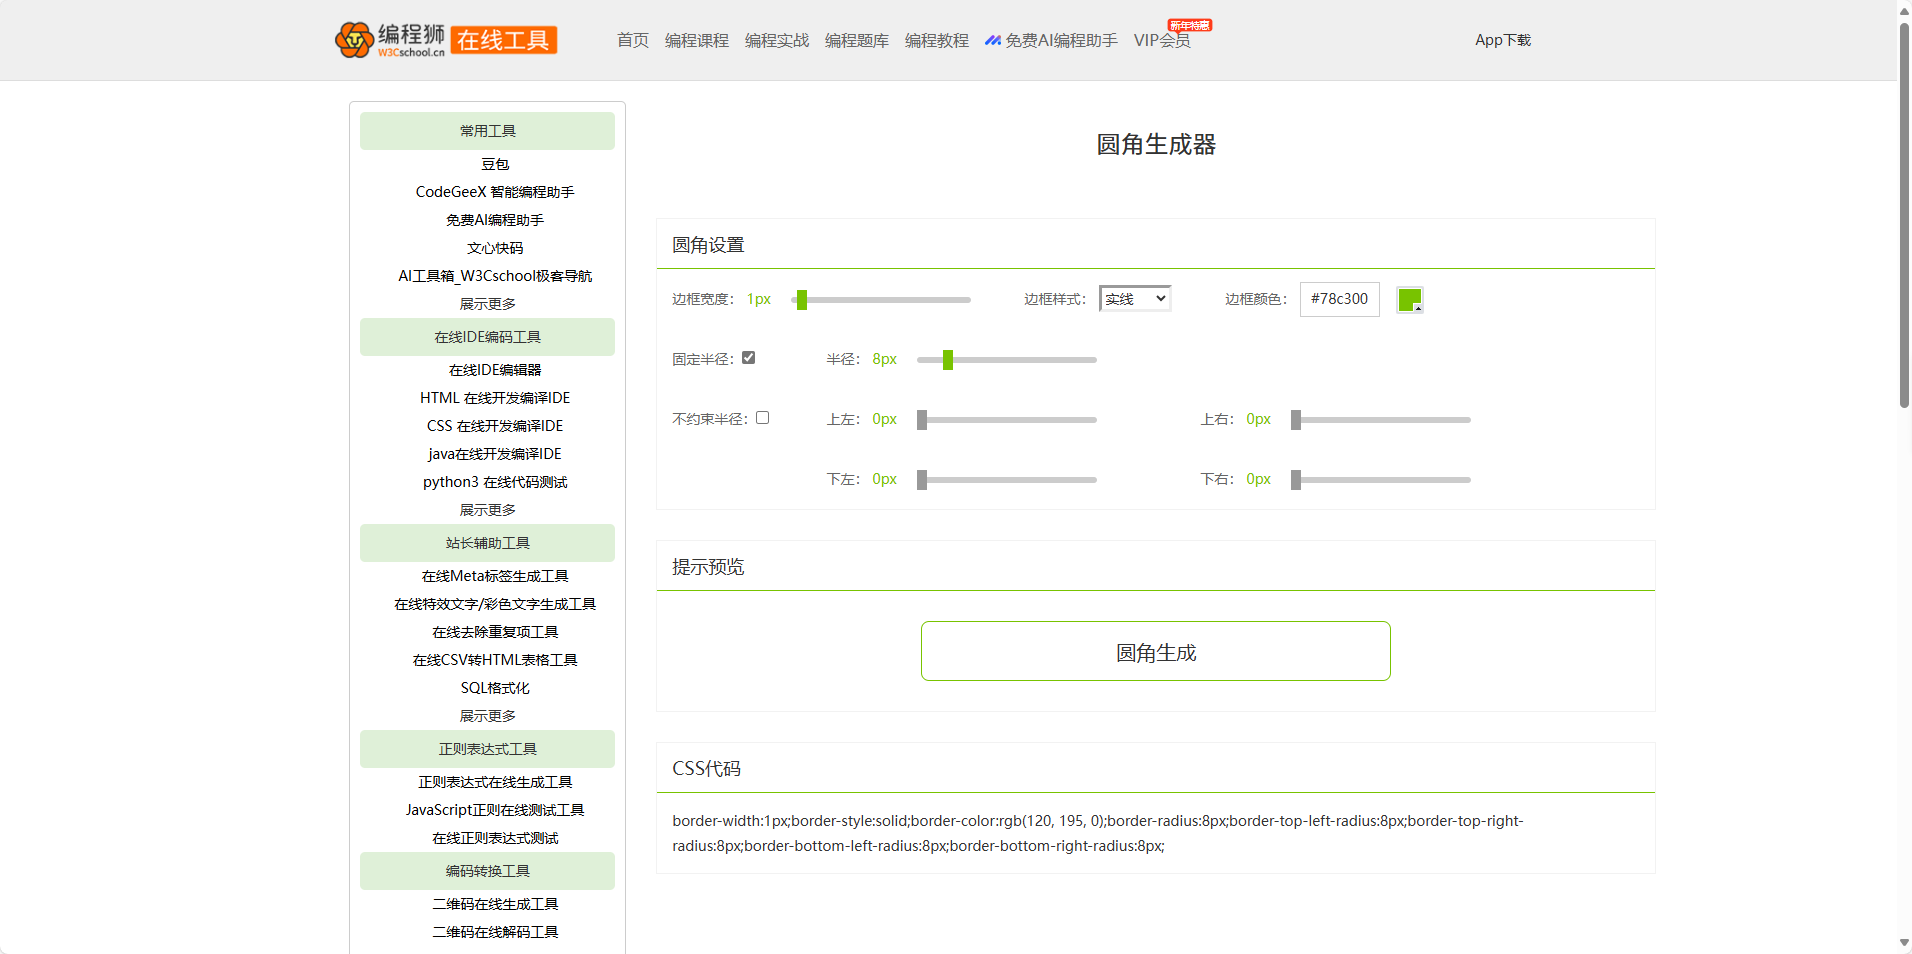Viewport: 1912px width, 954px height.
Task: Open the 豆包 tool link
Action: (495, 164)
